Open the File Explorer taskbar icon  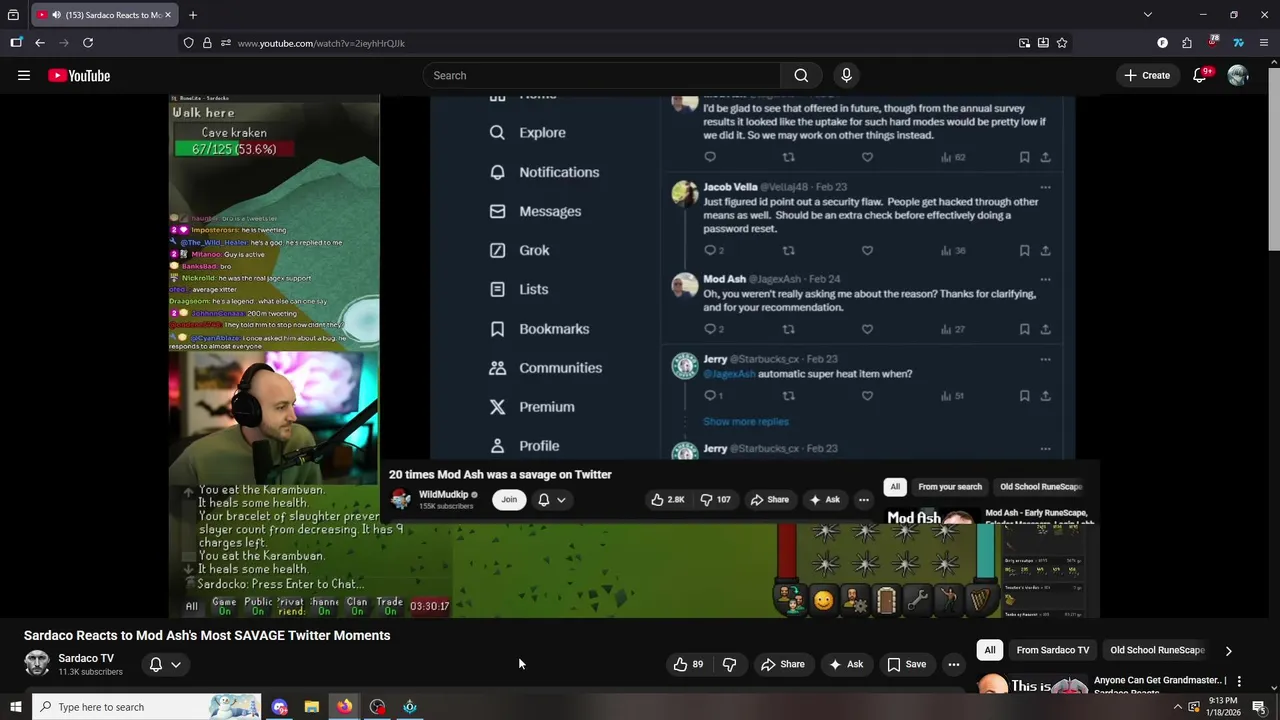[312, 707]
